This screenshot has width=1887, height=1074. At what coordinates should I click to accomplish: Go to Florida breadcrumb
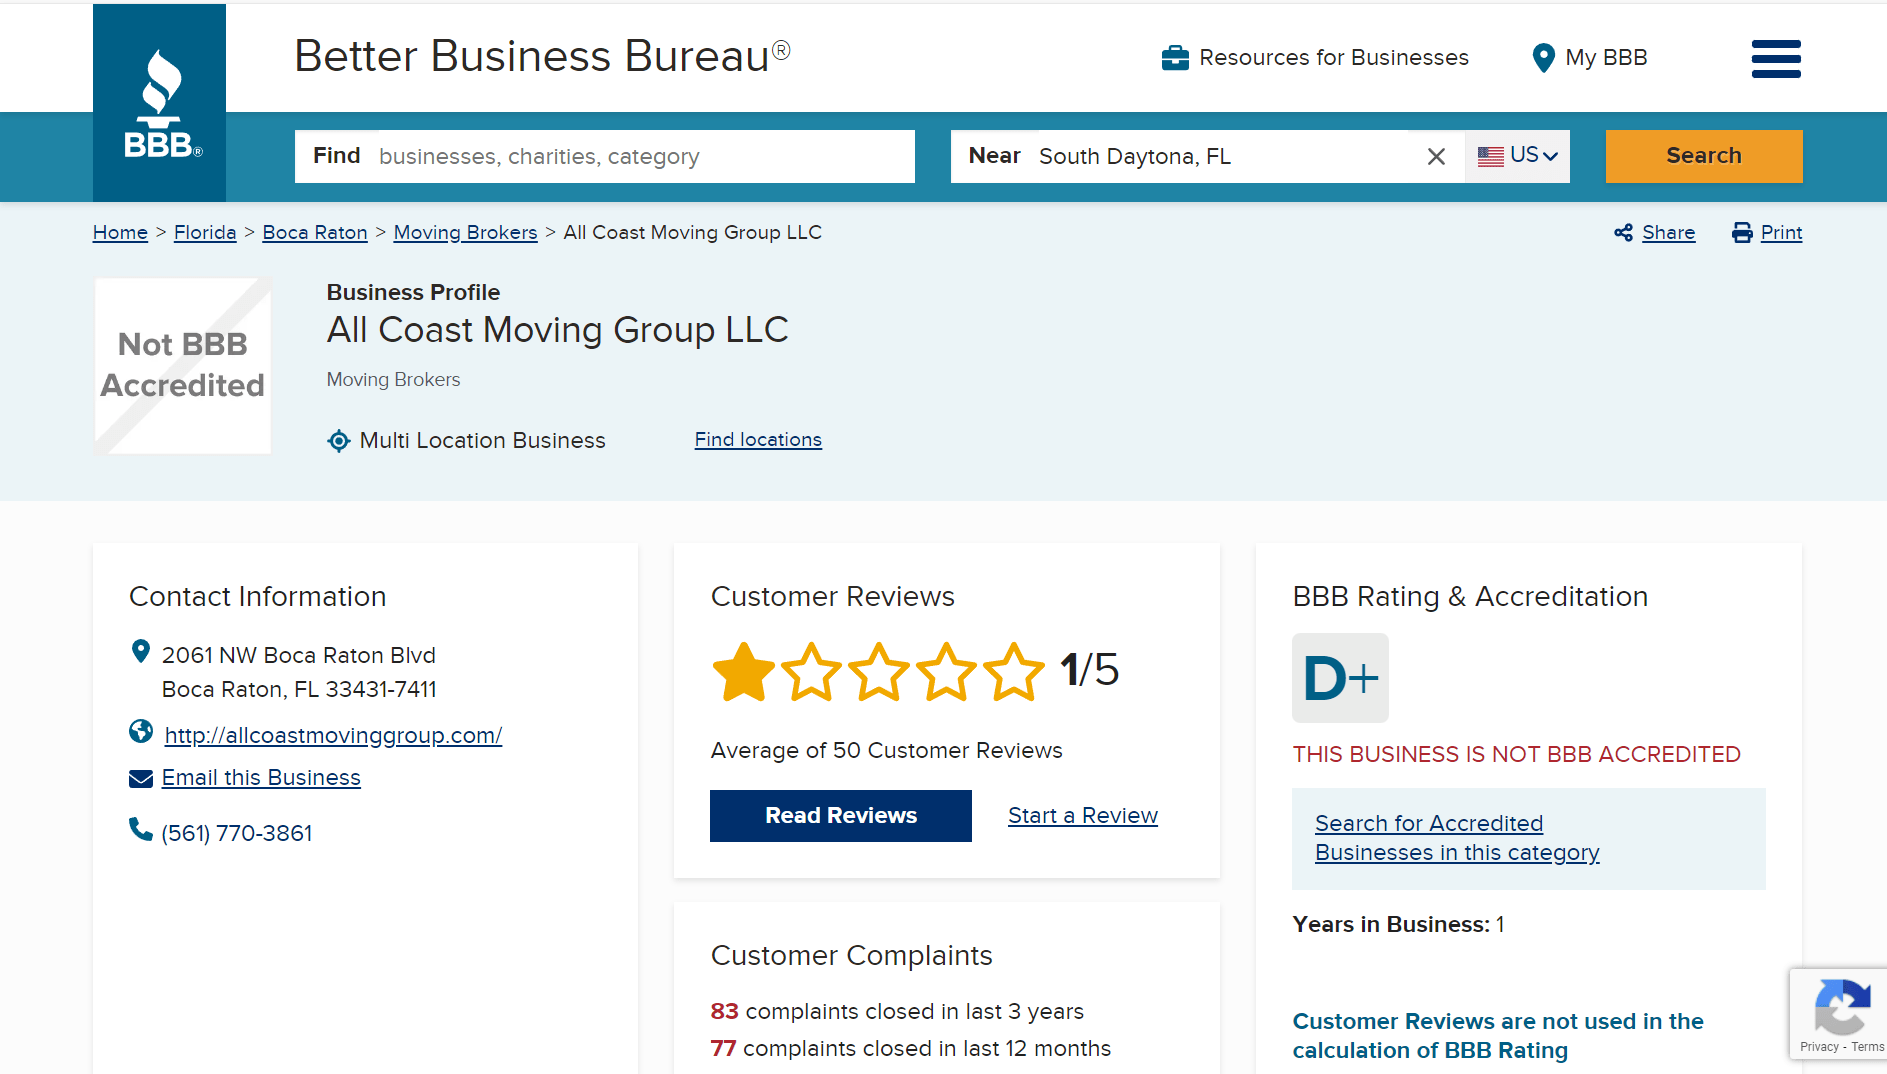pos(205,232)
